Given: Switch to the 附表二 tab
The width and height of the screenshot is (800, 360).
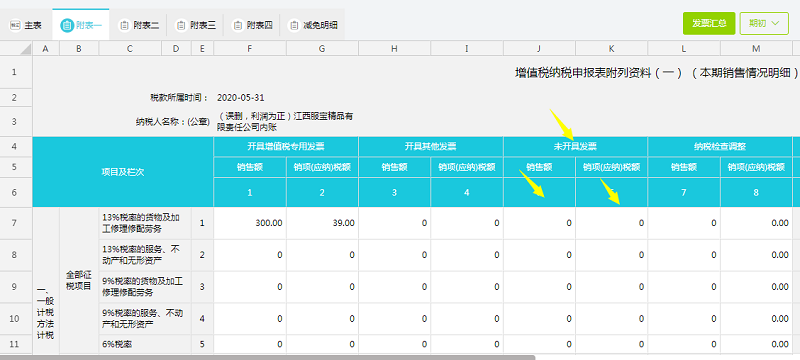Looking at the screenshot, I should [x=138, y=25].
